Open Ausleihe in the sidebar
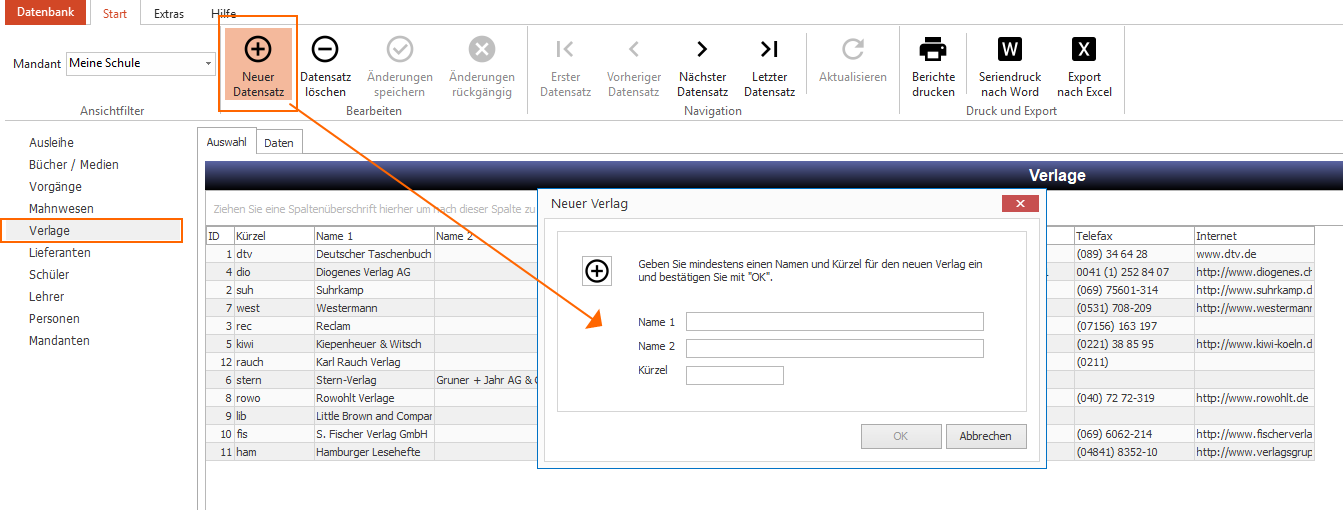 tap(52, 143)
